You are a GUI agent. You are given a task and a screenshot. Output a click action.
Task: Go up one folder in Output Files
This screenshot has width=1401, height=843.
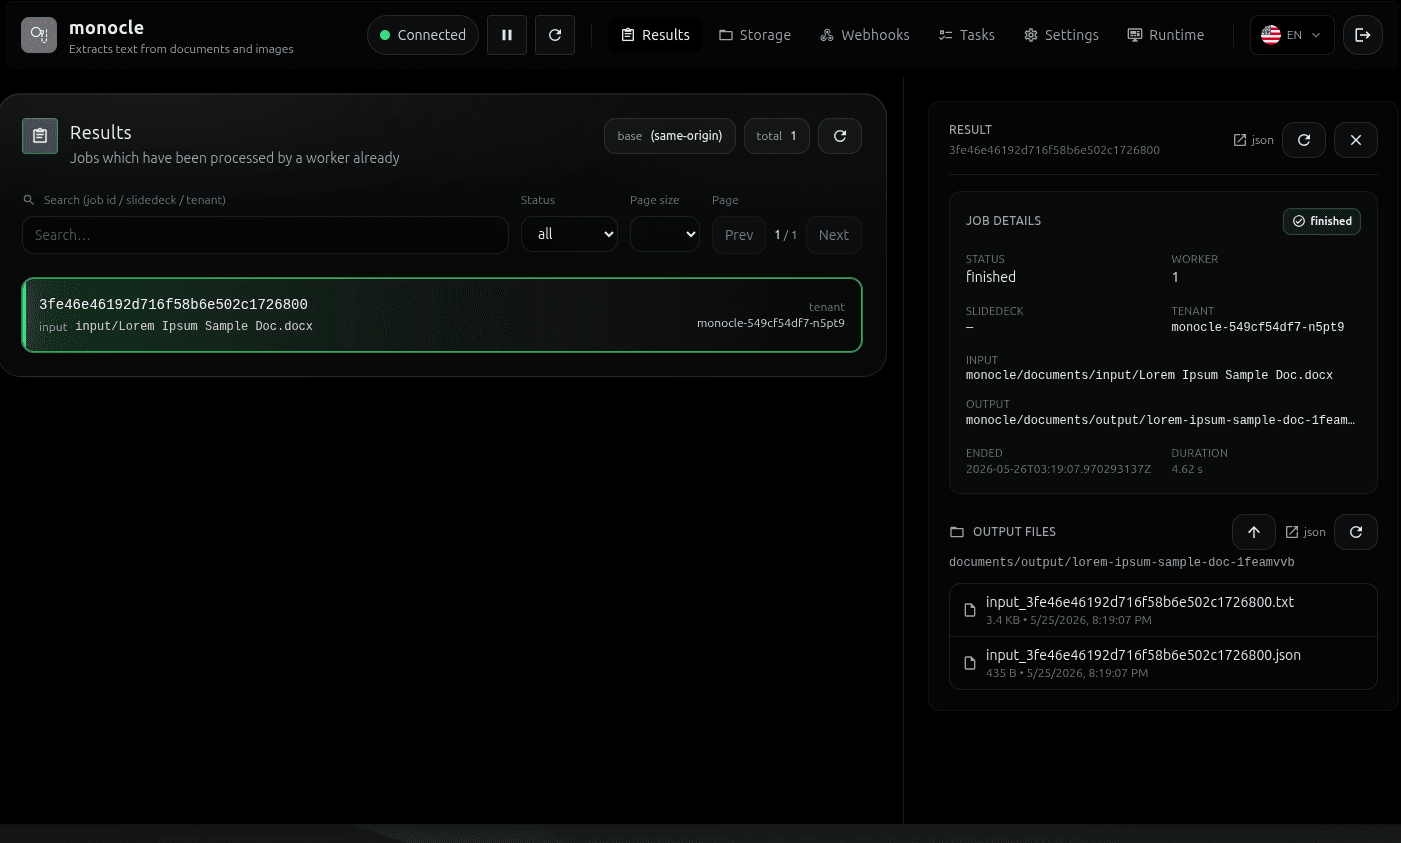click(x=1254, y=532)
